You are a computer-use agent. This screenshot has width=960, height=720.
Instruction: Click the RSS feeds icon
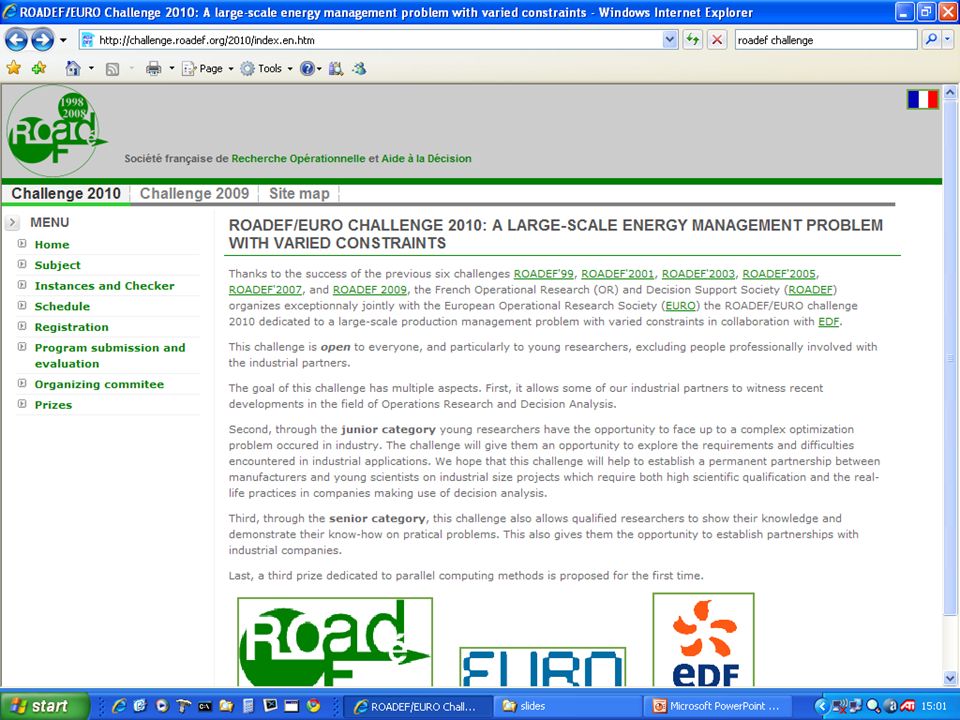[113, 69]
